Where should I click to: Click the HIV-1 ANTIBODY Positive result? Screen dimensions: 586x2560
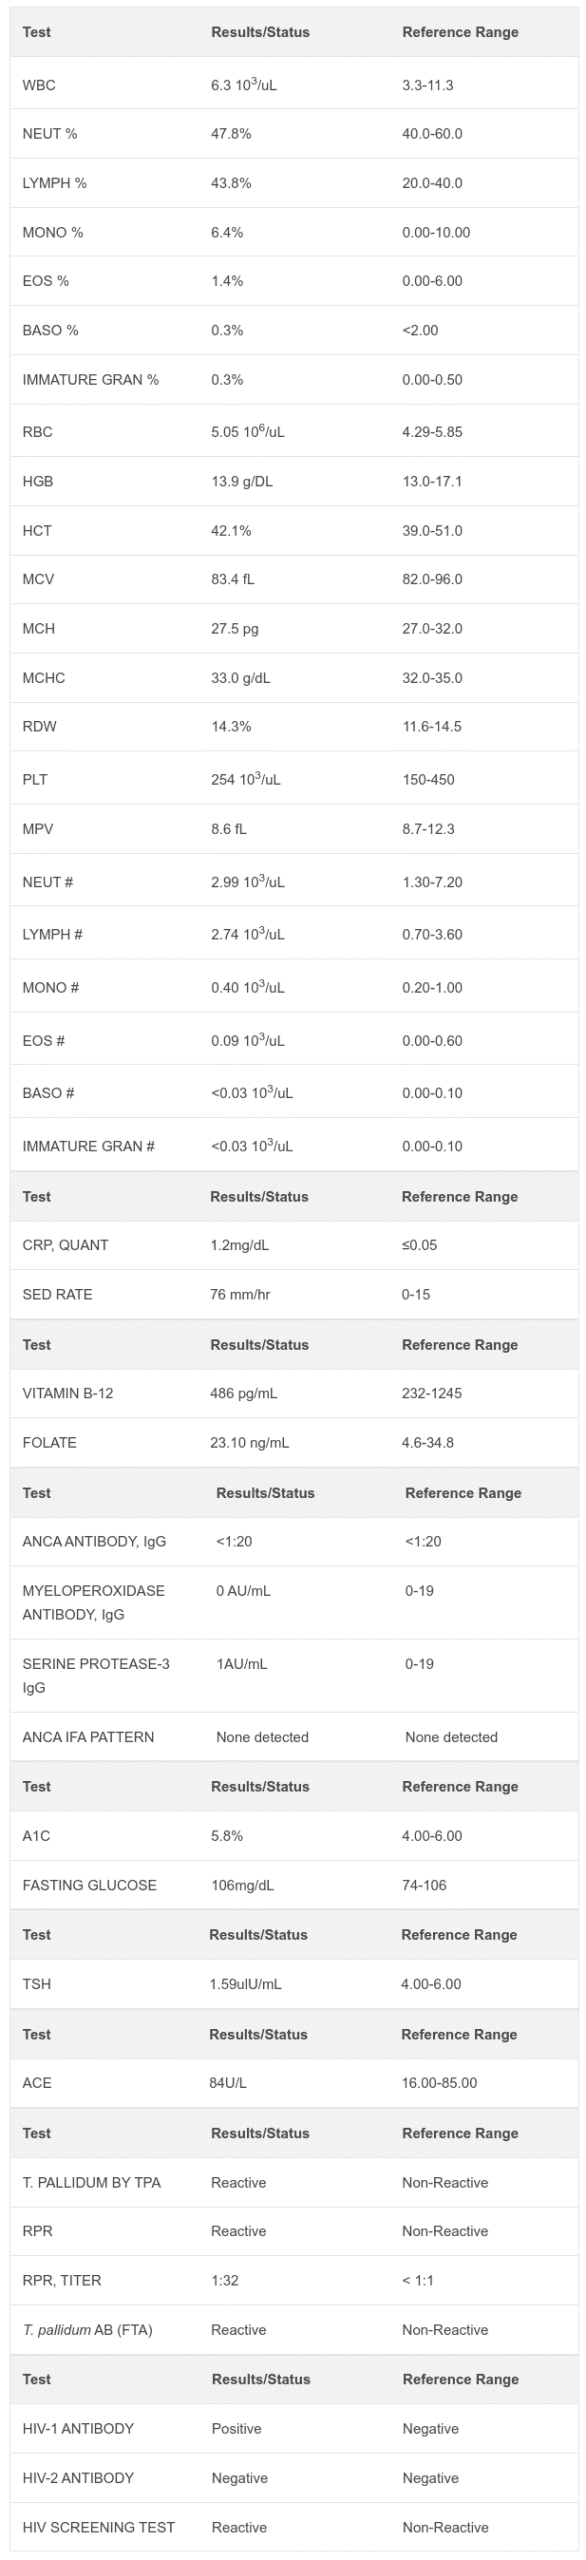coord(236,2428)
